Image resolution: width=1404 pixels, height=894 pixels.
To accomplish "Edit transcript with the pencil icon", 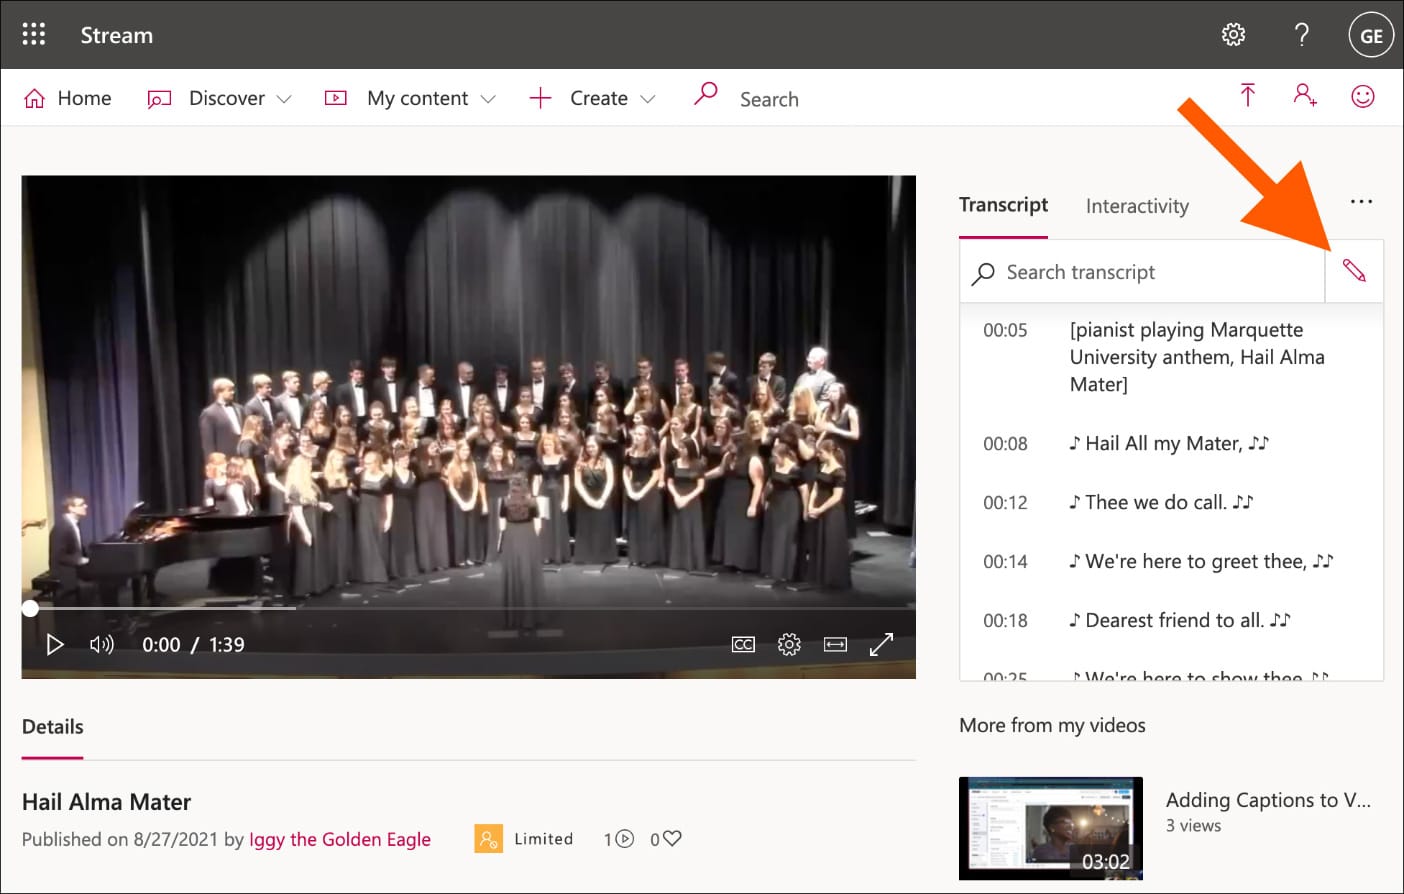I will (x=1354, y=271).
